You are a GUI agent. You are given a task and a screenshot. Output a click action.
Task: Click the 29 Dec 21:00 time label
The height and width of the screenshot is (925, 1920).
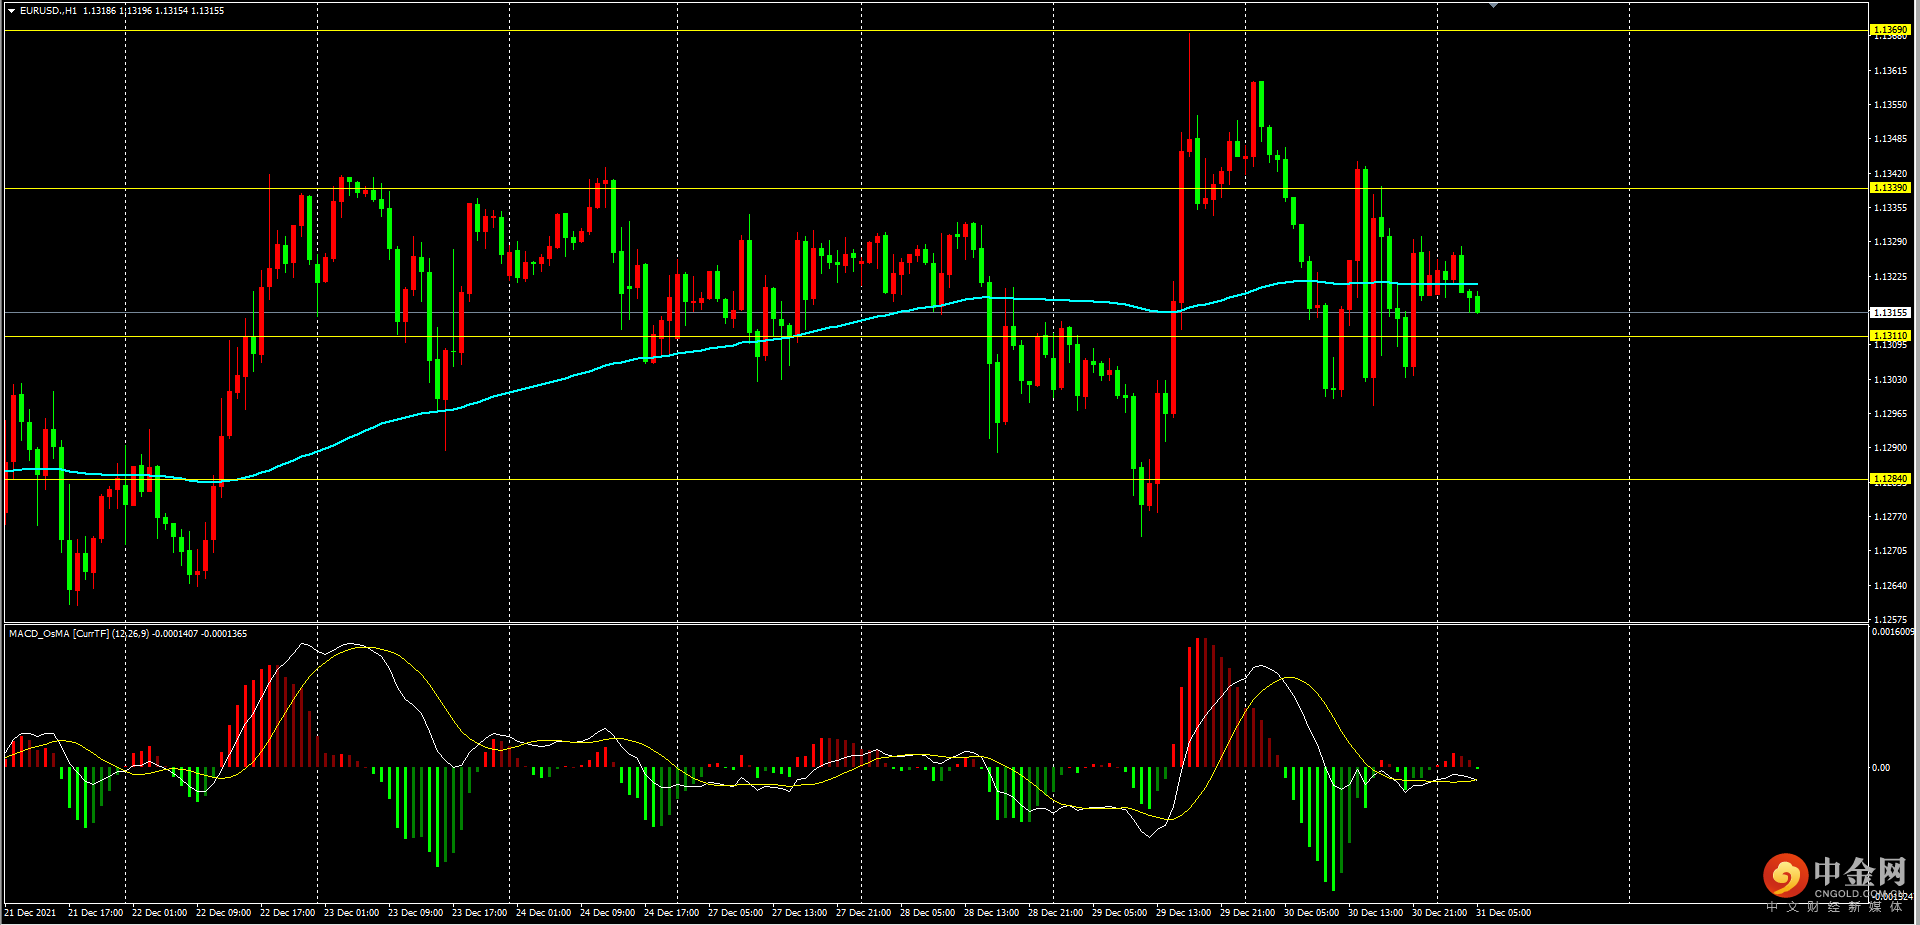1248,913
